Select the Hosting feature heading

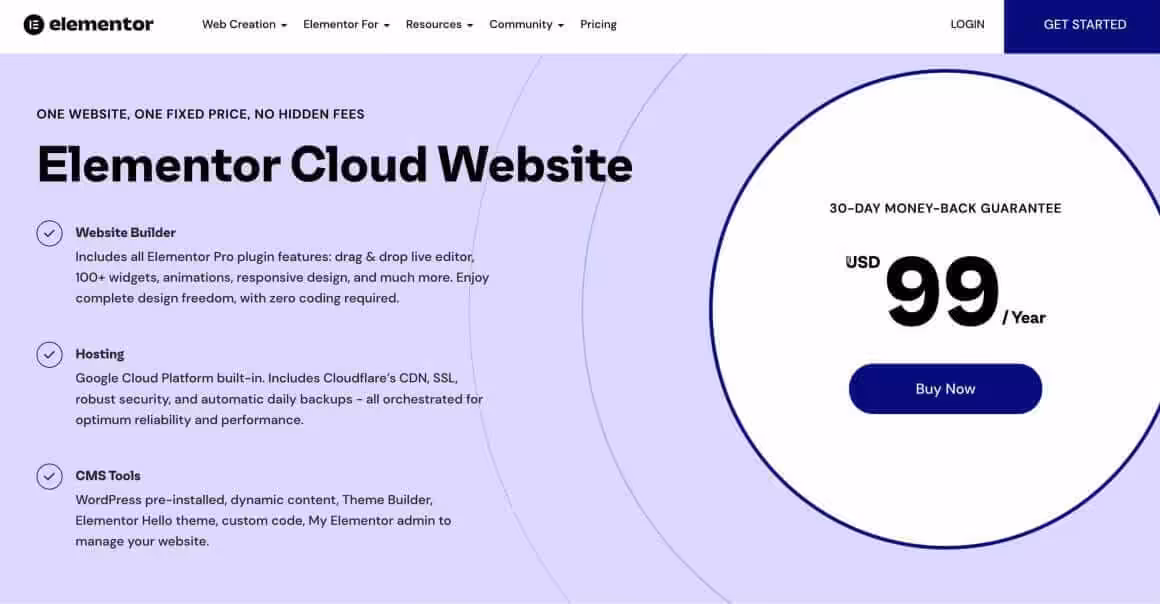(100, 353)
